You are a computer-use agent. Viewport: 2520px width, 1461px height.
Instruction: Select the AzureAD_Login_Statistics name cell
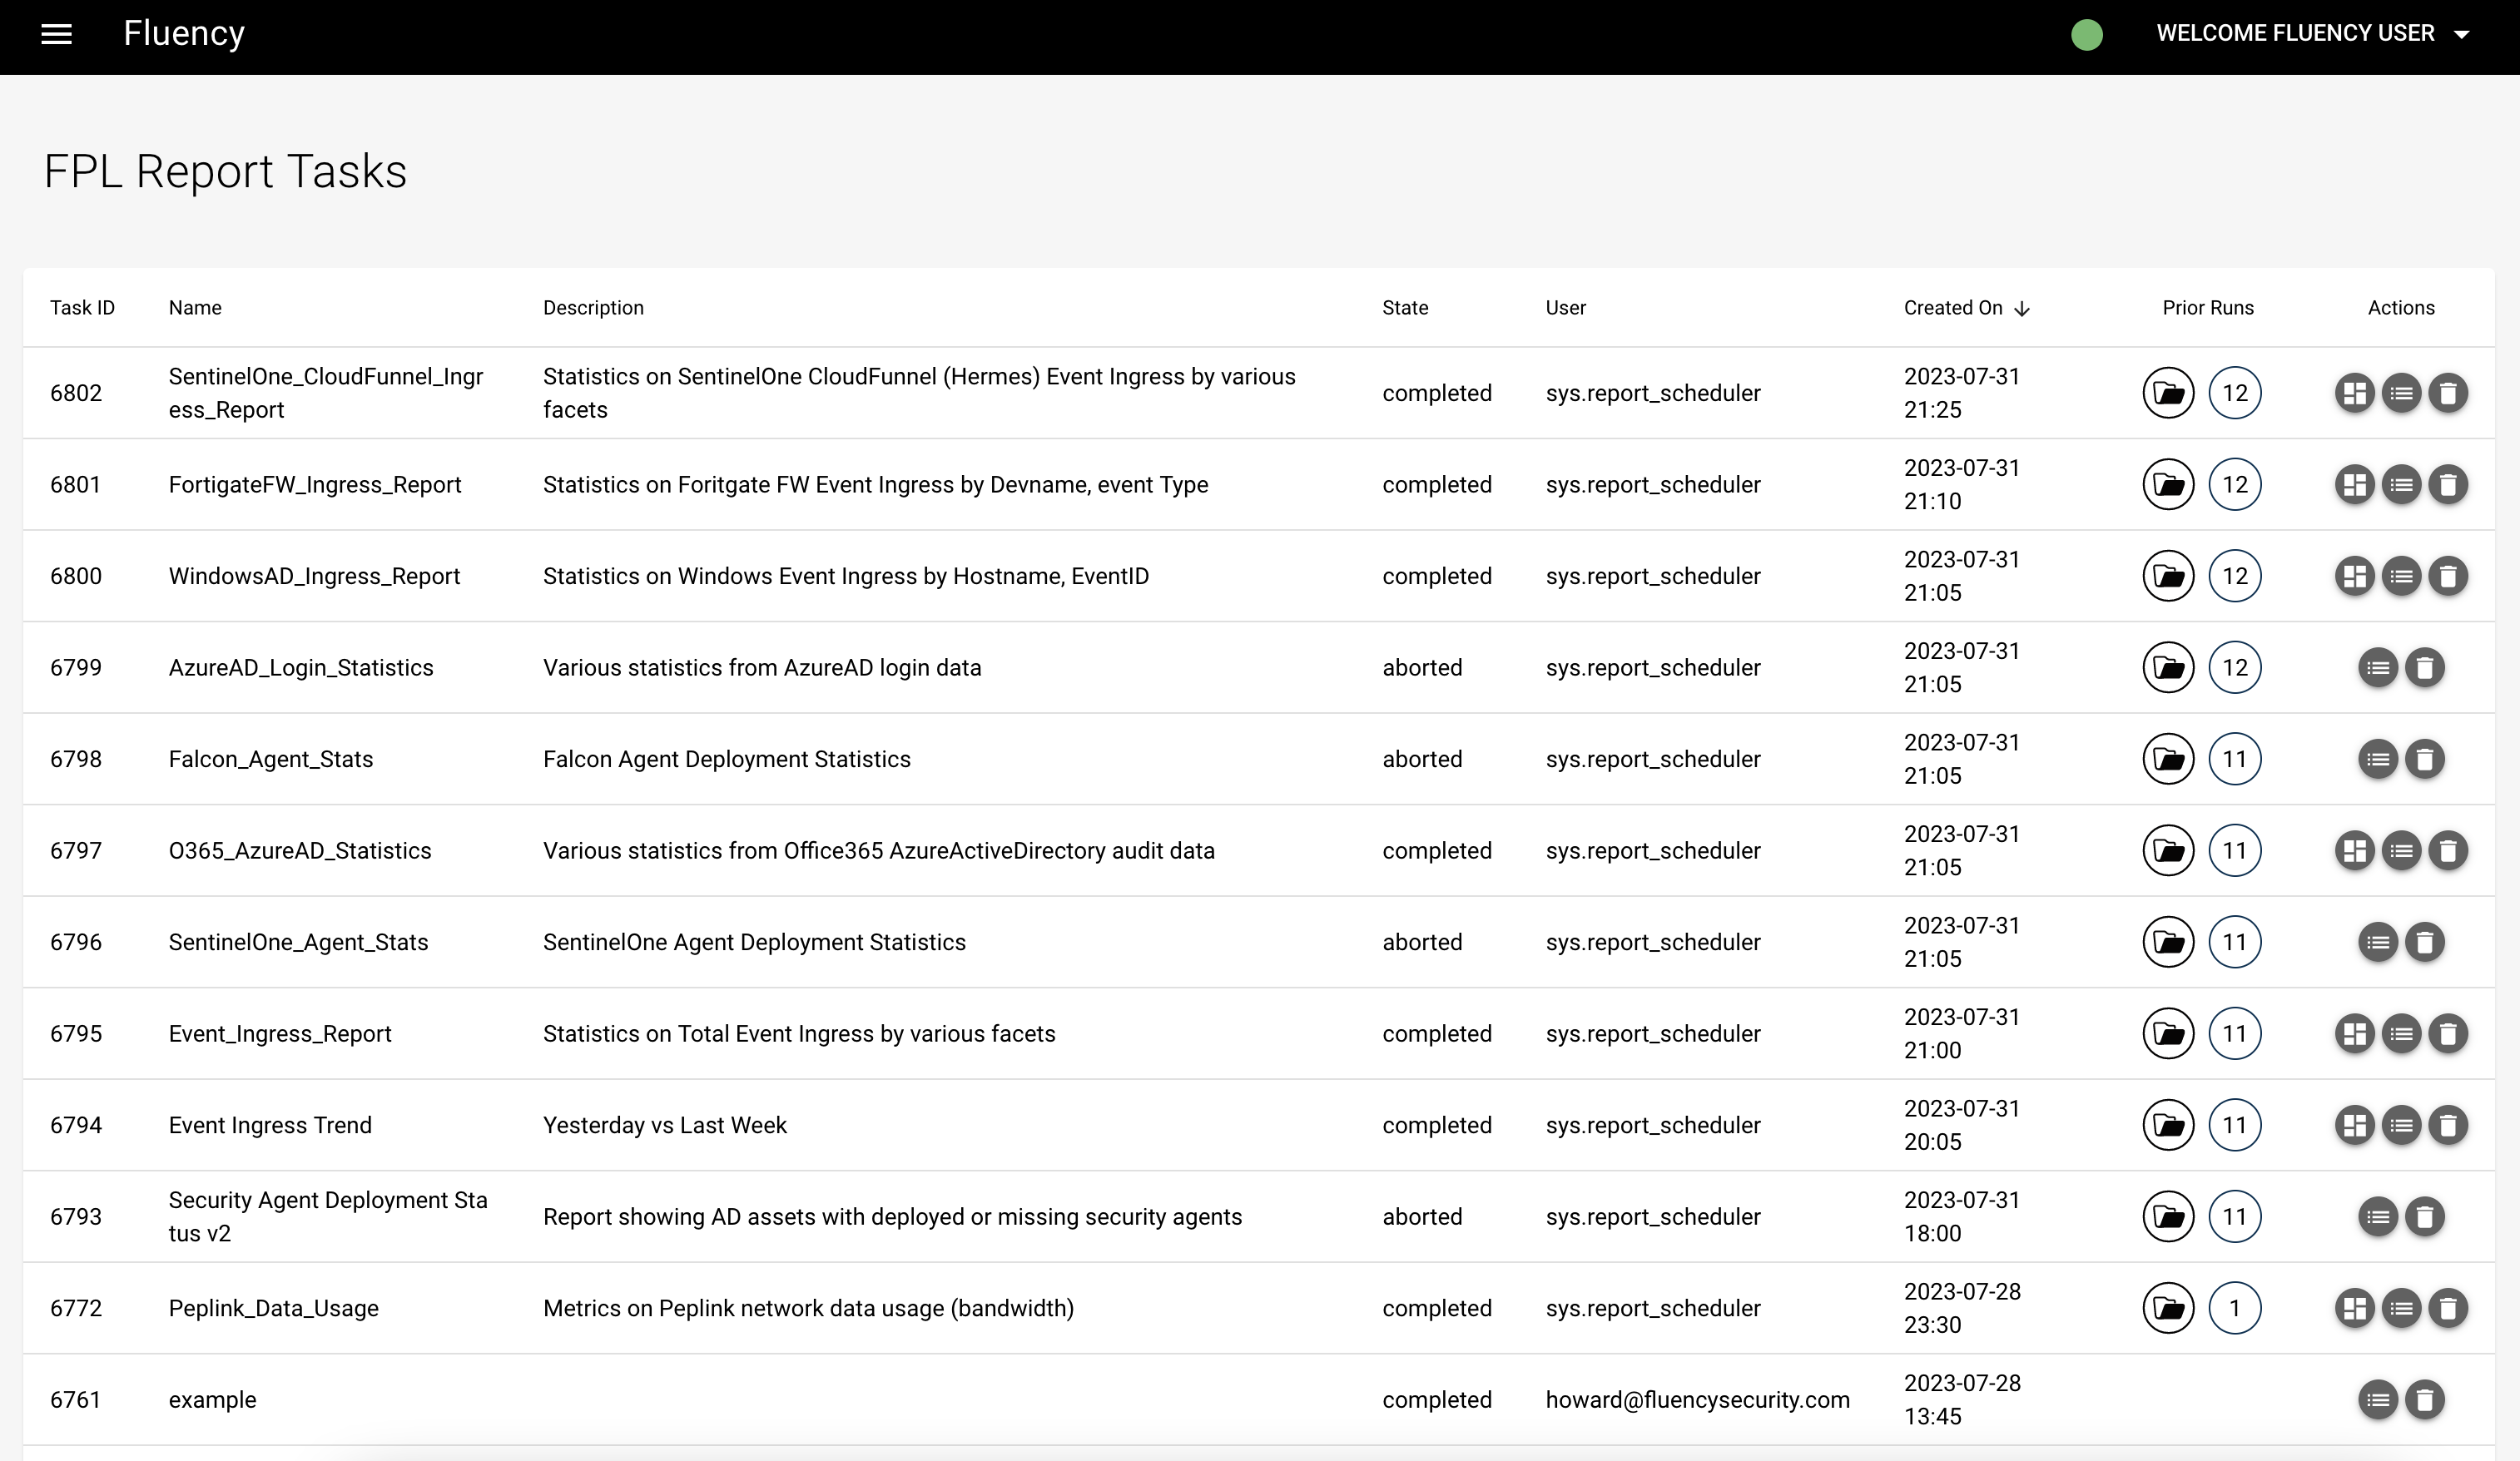[301, 667]
